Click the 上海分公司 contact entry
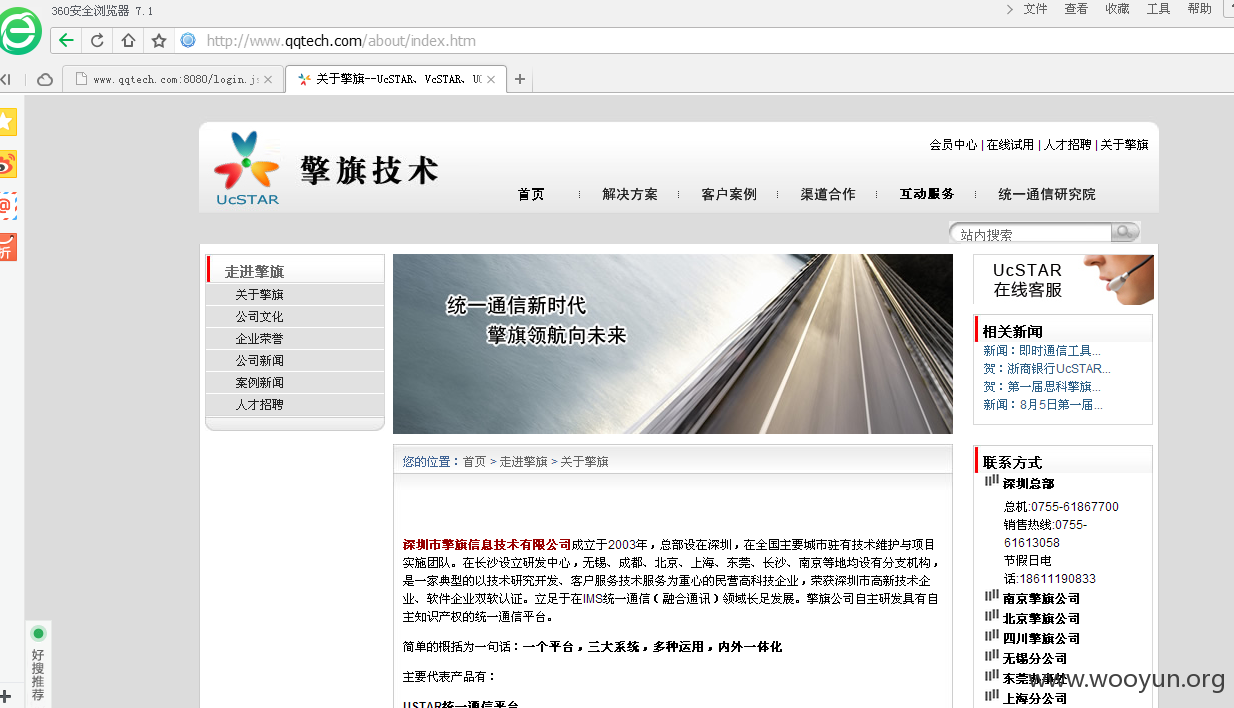The height and width of the screenshot is (708, 1234). [x=1035, y=699]
